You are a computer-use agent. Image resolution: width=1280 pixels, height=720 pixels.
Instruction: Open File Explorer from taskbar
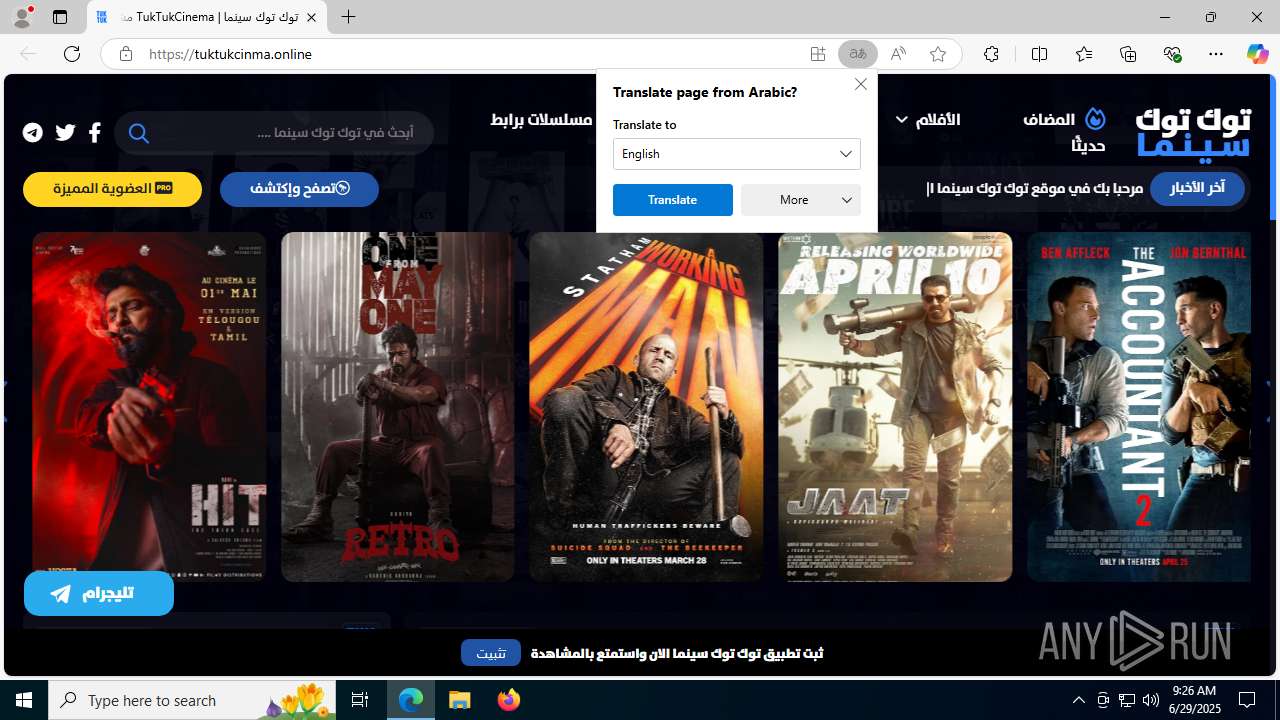[459, 700]
